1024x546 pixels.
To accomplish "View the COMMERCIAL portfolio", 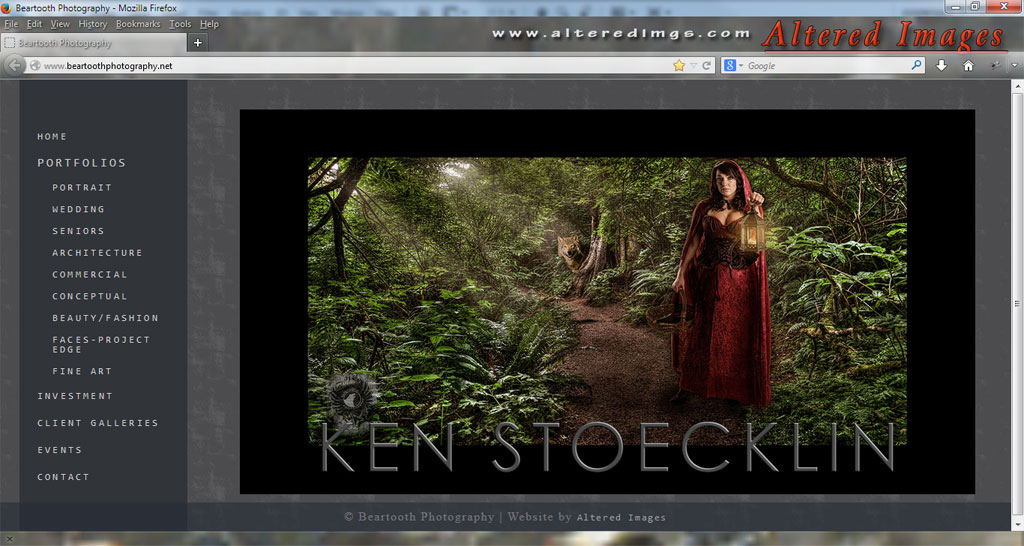I will [89, 274].
